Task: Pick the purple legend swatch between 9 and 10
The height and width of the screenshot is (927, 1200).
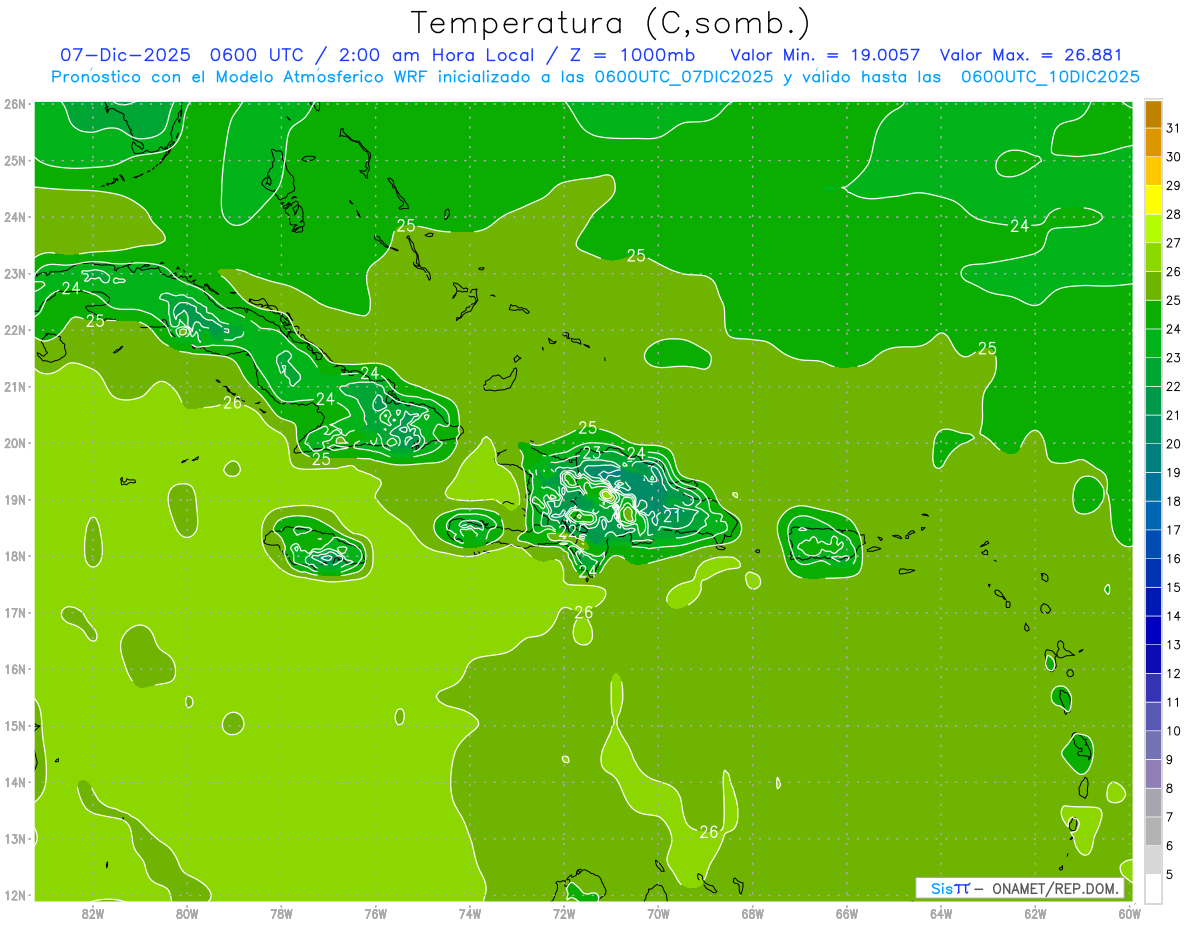Action: coord(1153,745)
